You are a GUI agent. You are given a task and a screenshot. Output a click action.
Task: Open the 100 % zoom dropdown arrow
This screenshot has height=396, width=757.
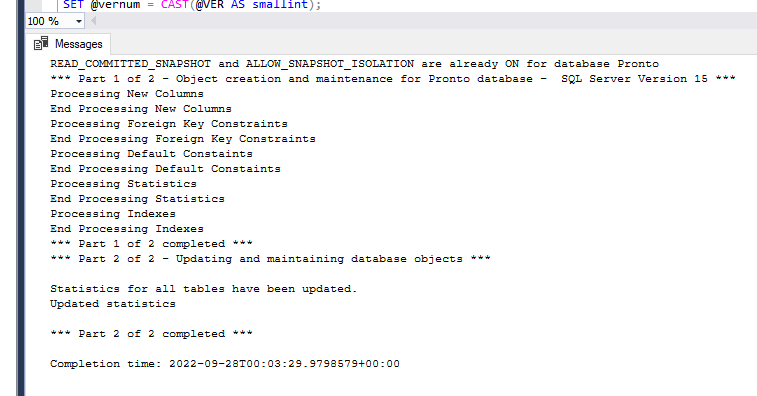tap(79, 21)
